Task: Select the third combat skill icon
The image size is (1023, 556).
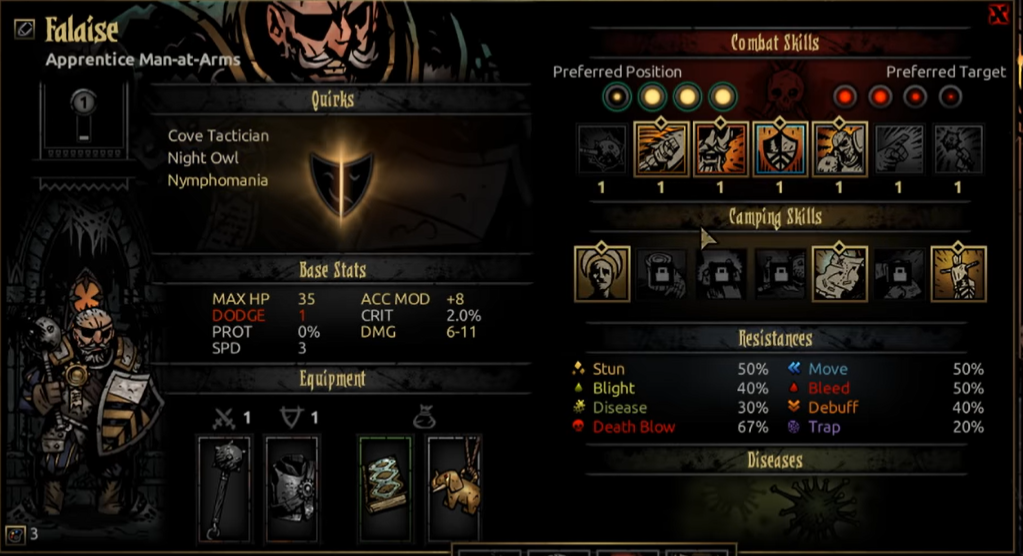Action: click(720, 149)
